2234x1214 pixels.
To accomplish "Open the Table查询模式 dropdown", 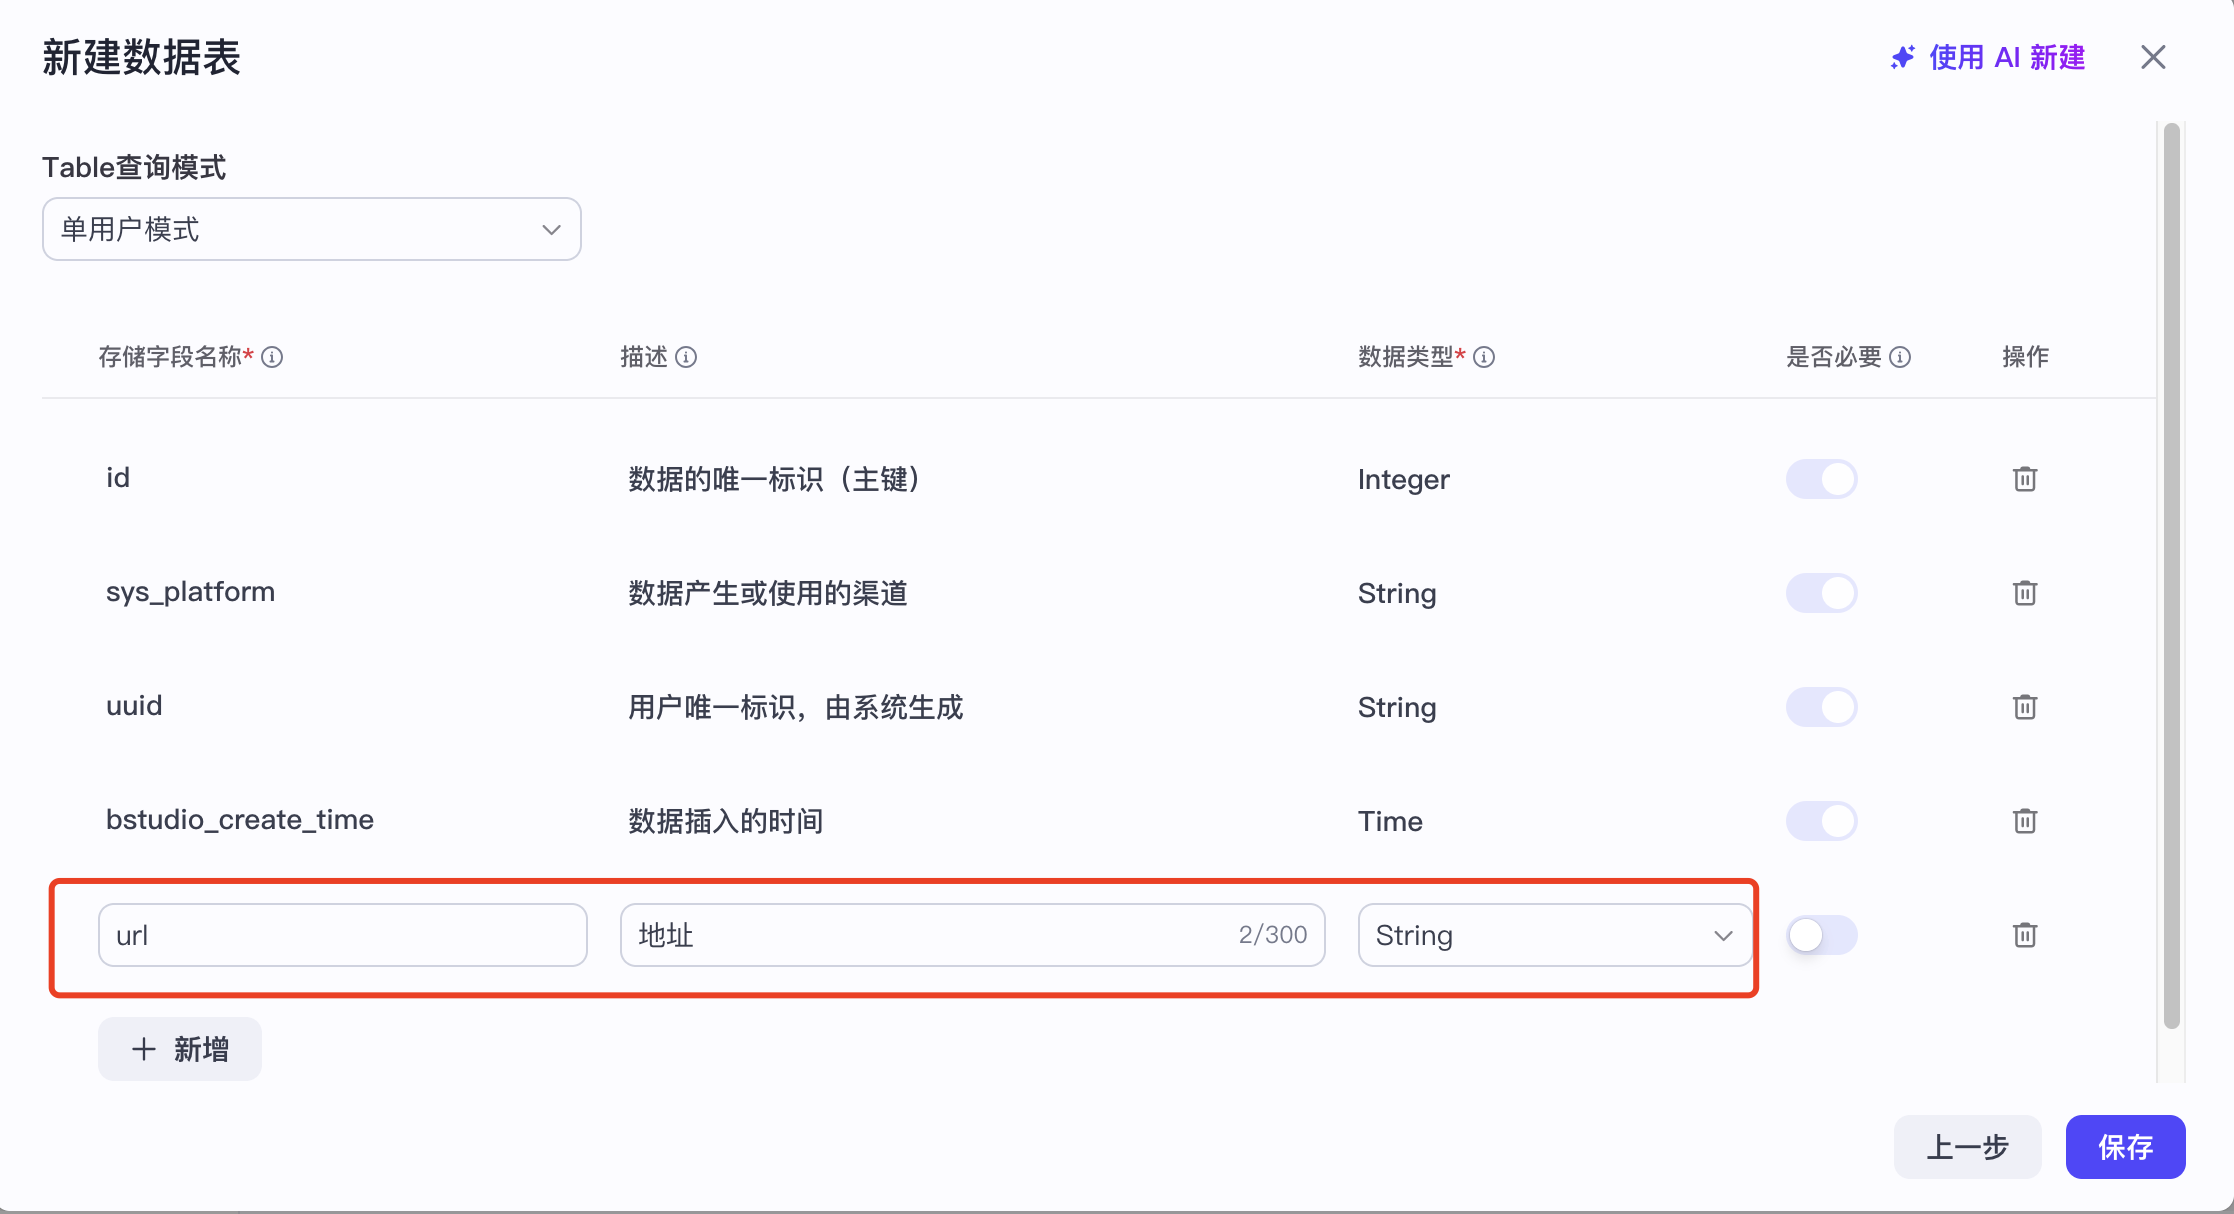I will click(311, 229).
